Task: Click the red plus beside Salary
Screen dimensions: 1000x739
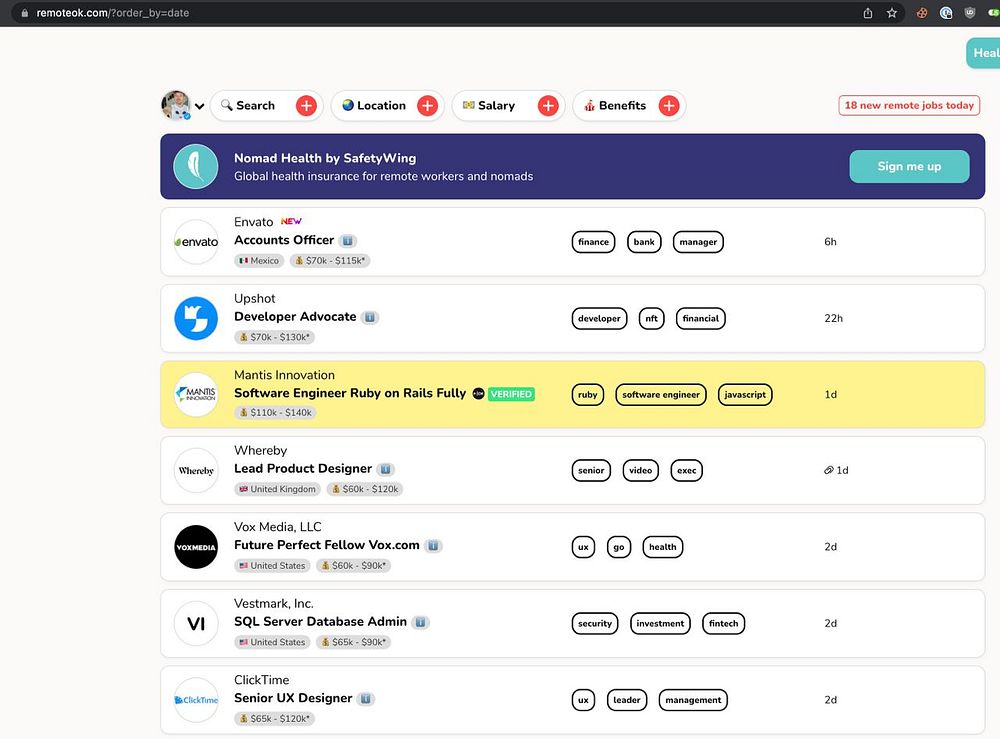Action: pos(548,106)
